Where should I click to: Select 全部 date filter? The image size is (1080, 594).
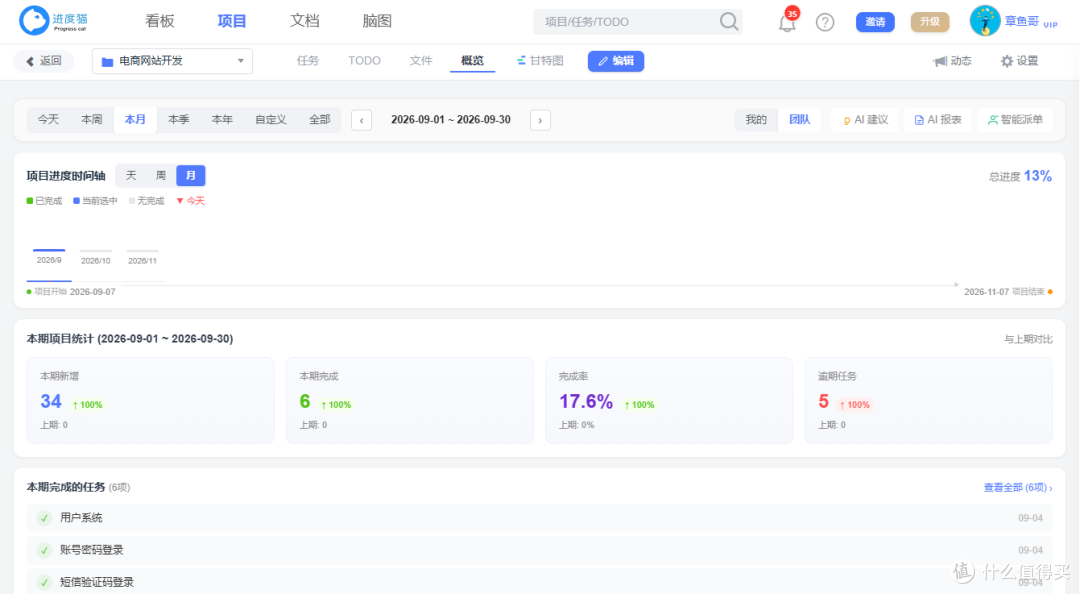[x=320, y=119]
